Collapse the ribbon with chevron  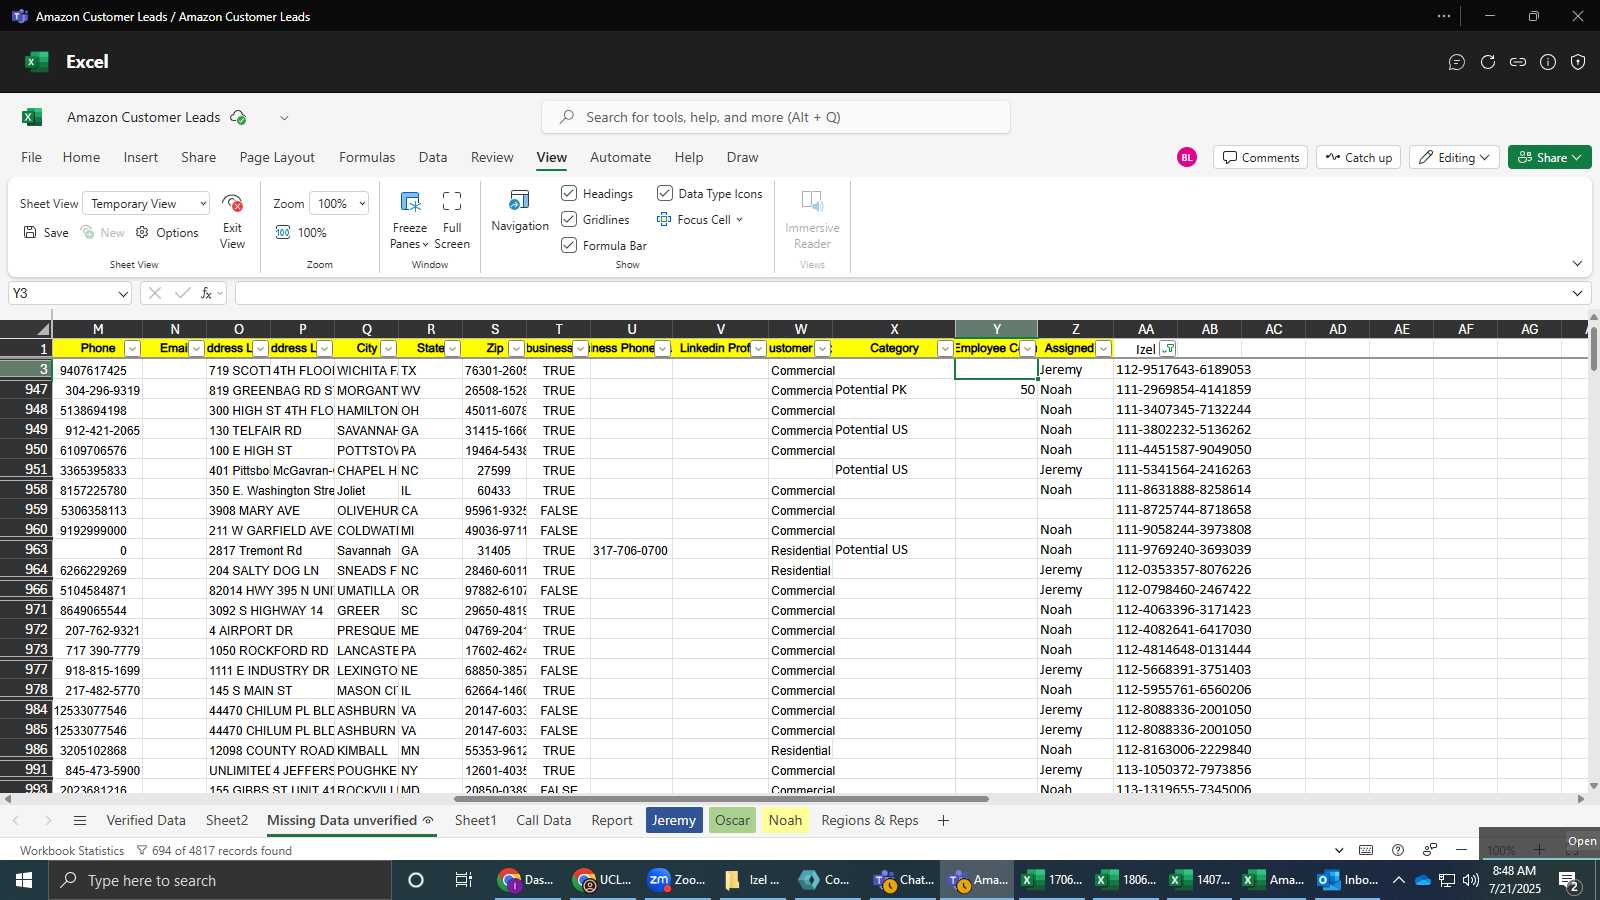[x=1577, y=264]
